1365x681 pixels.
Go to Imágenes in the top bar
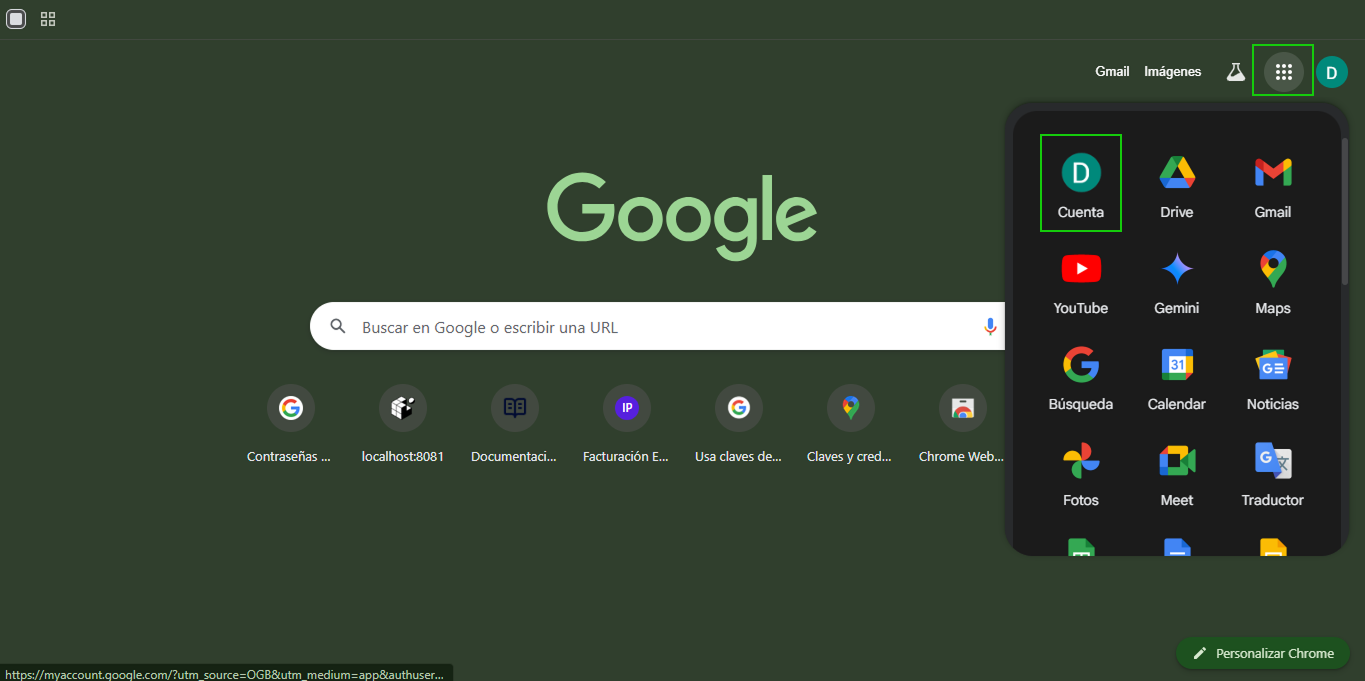tap(1172, 71)
